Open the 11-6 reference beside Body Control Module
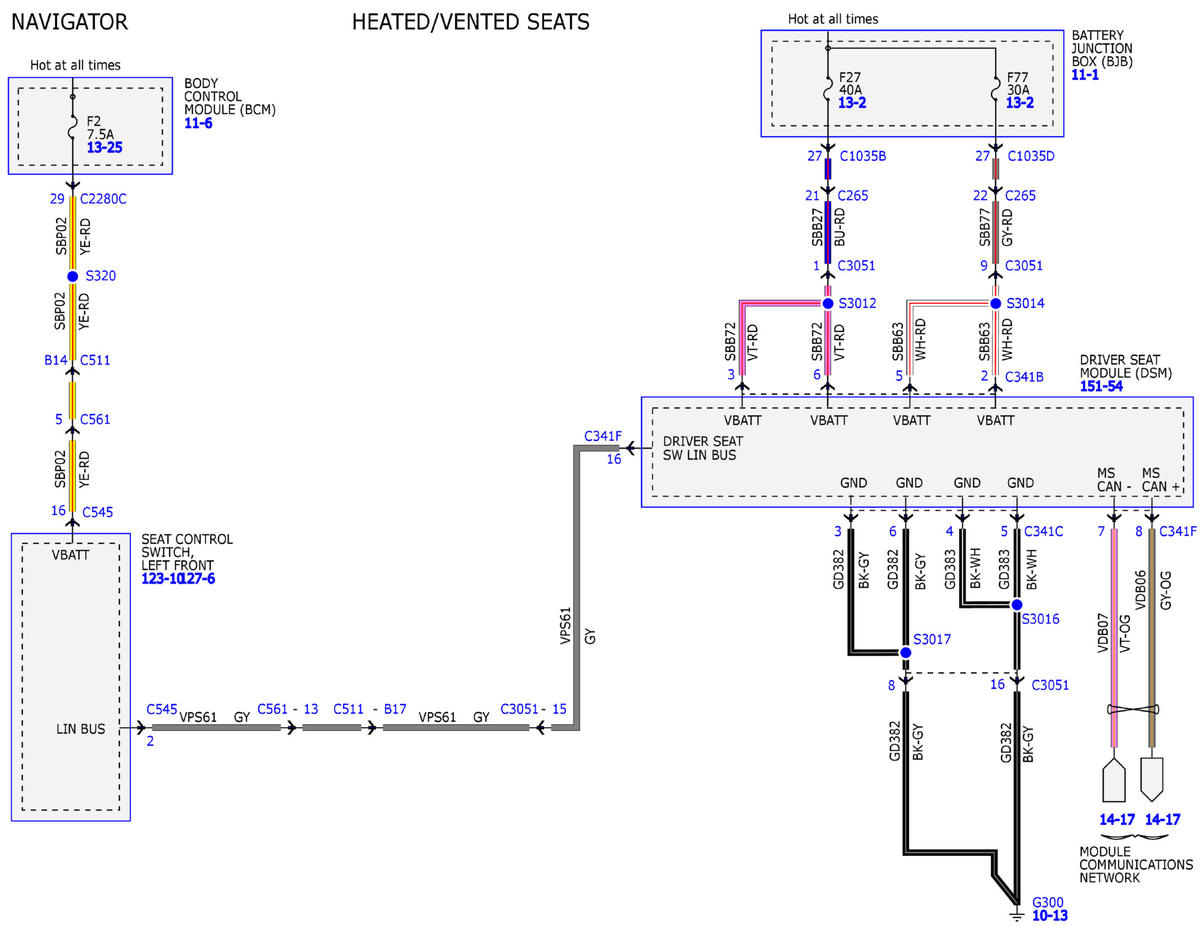This screenshot has width=1200, height=927. [x=198, y=123]
